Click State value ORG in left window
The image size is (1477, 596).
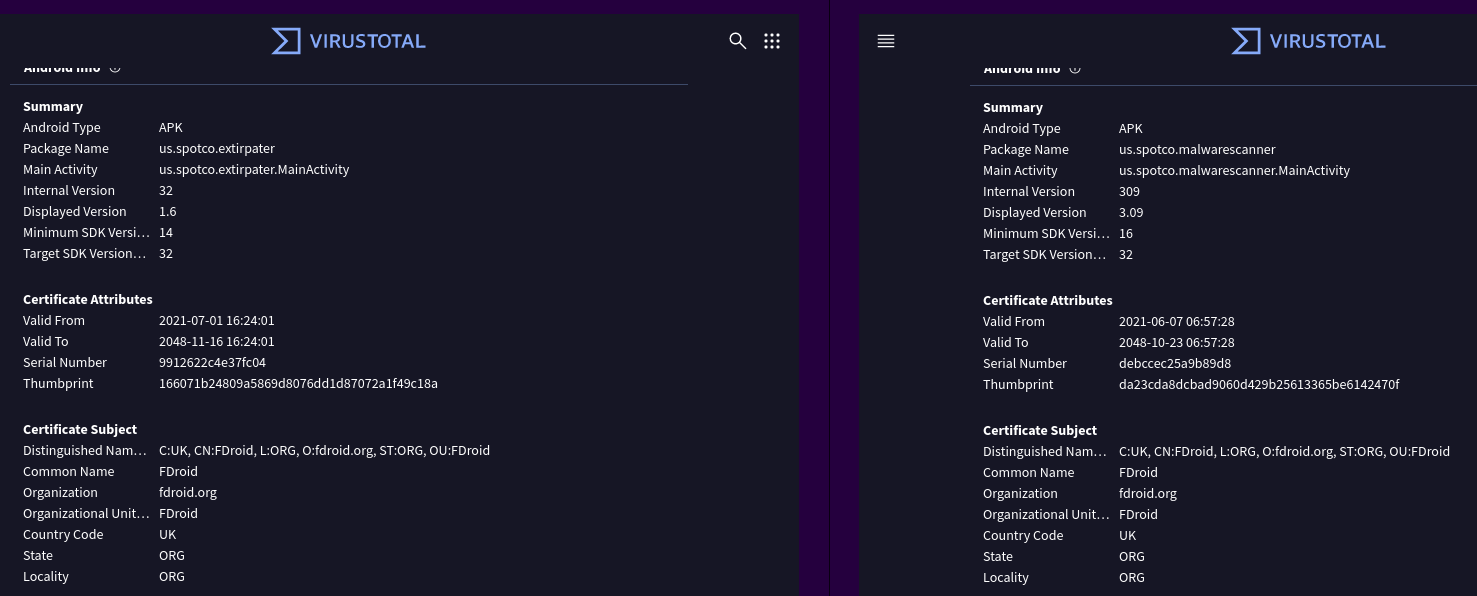point(172,556)
